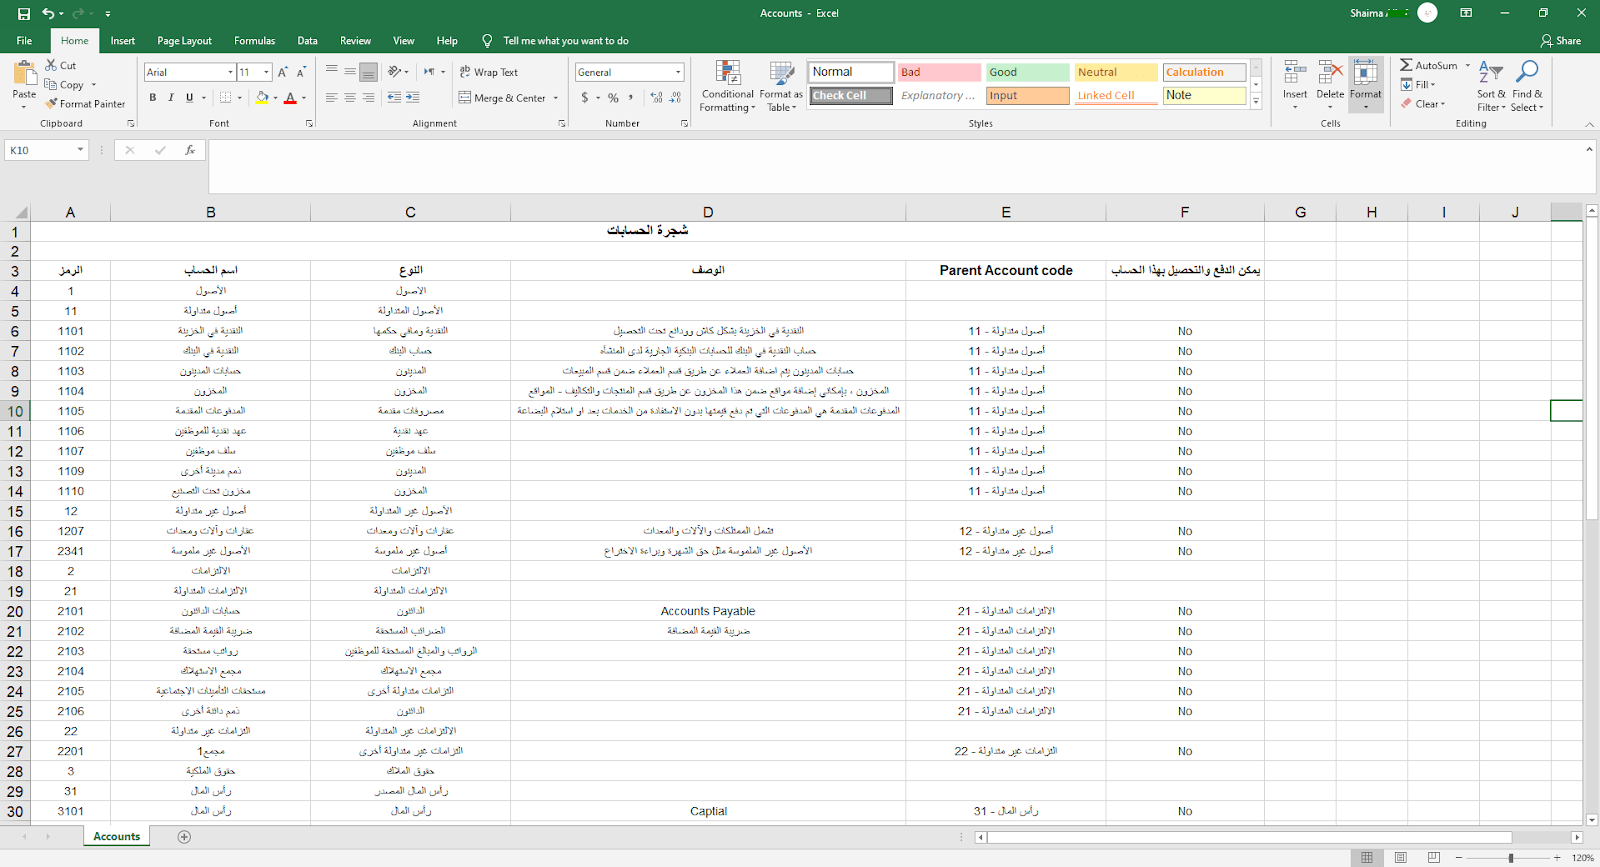Viewport: 1600px width, 867px height.
Task: Apply the Check Cell style
Action: [x=851, y=96]
